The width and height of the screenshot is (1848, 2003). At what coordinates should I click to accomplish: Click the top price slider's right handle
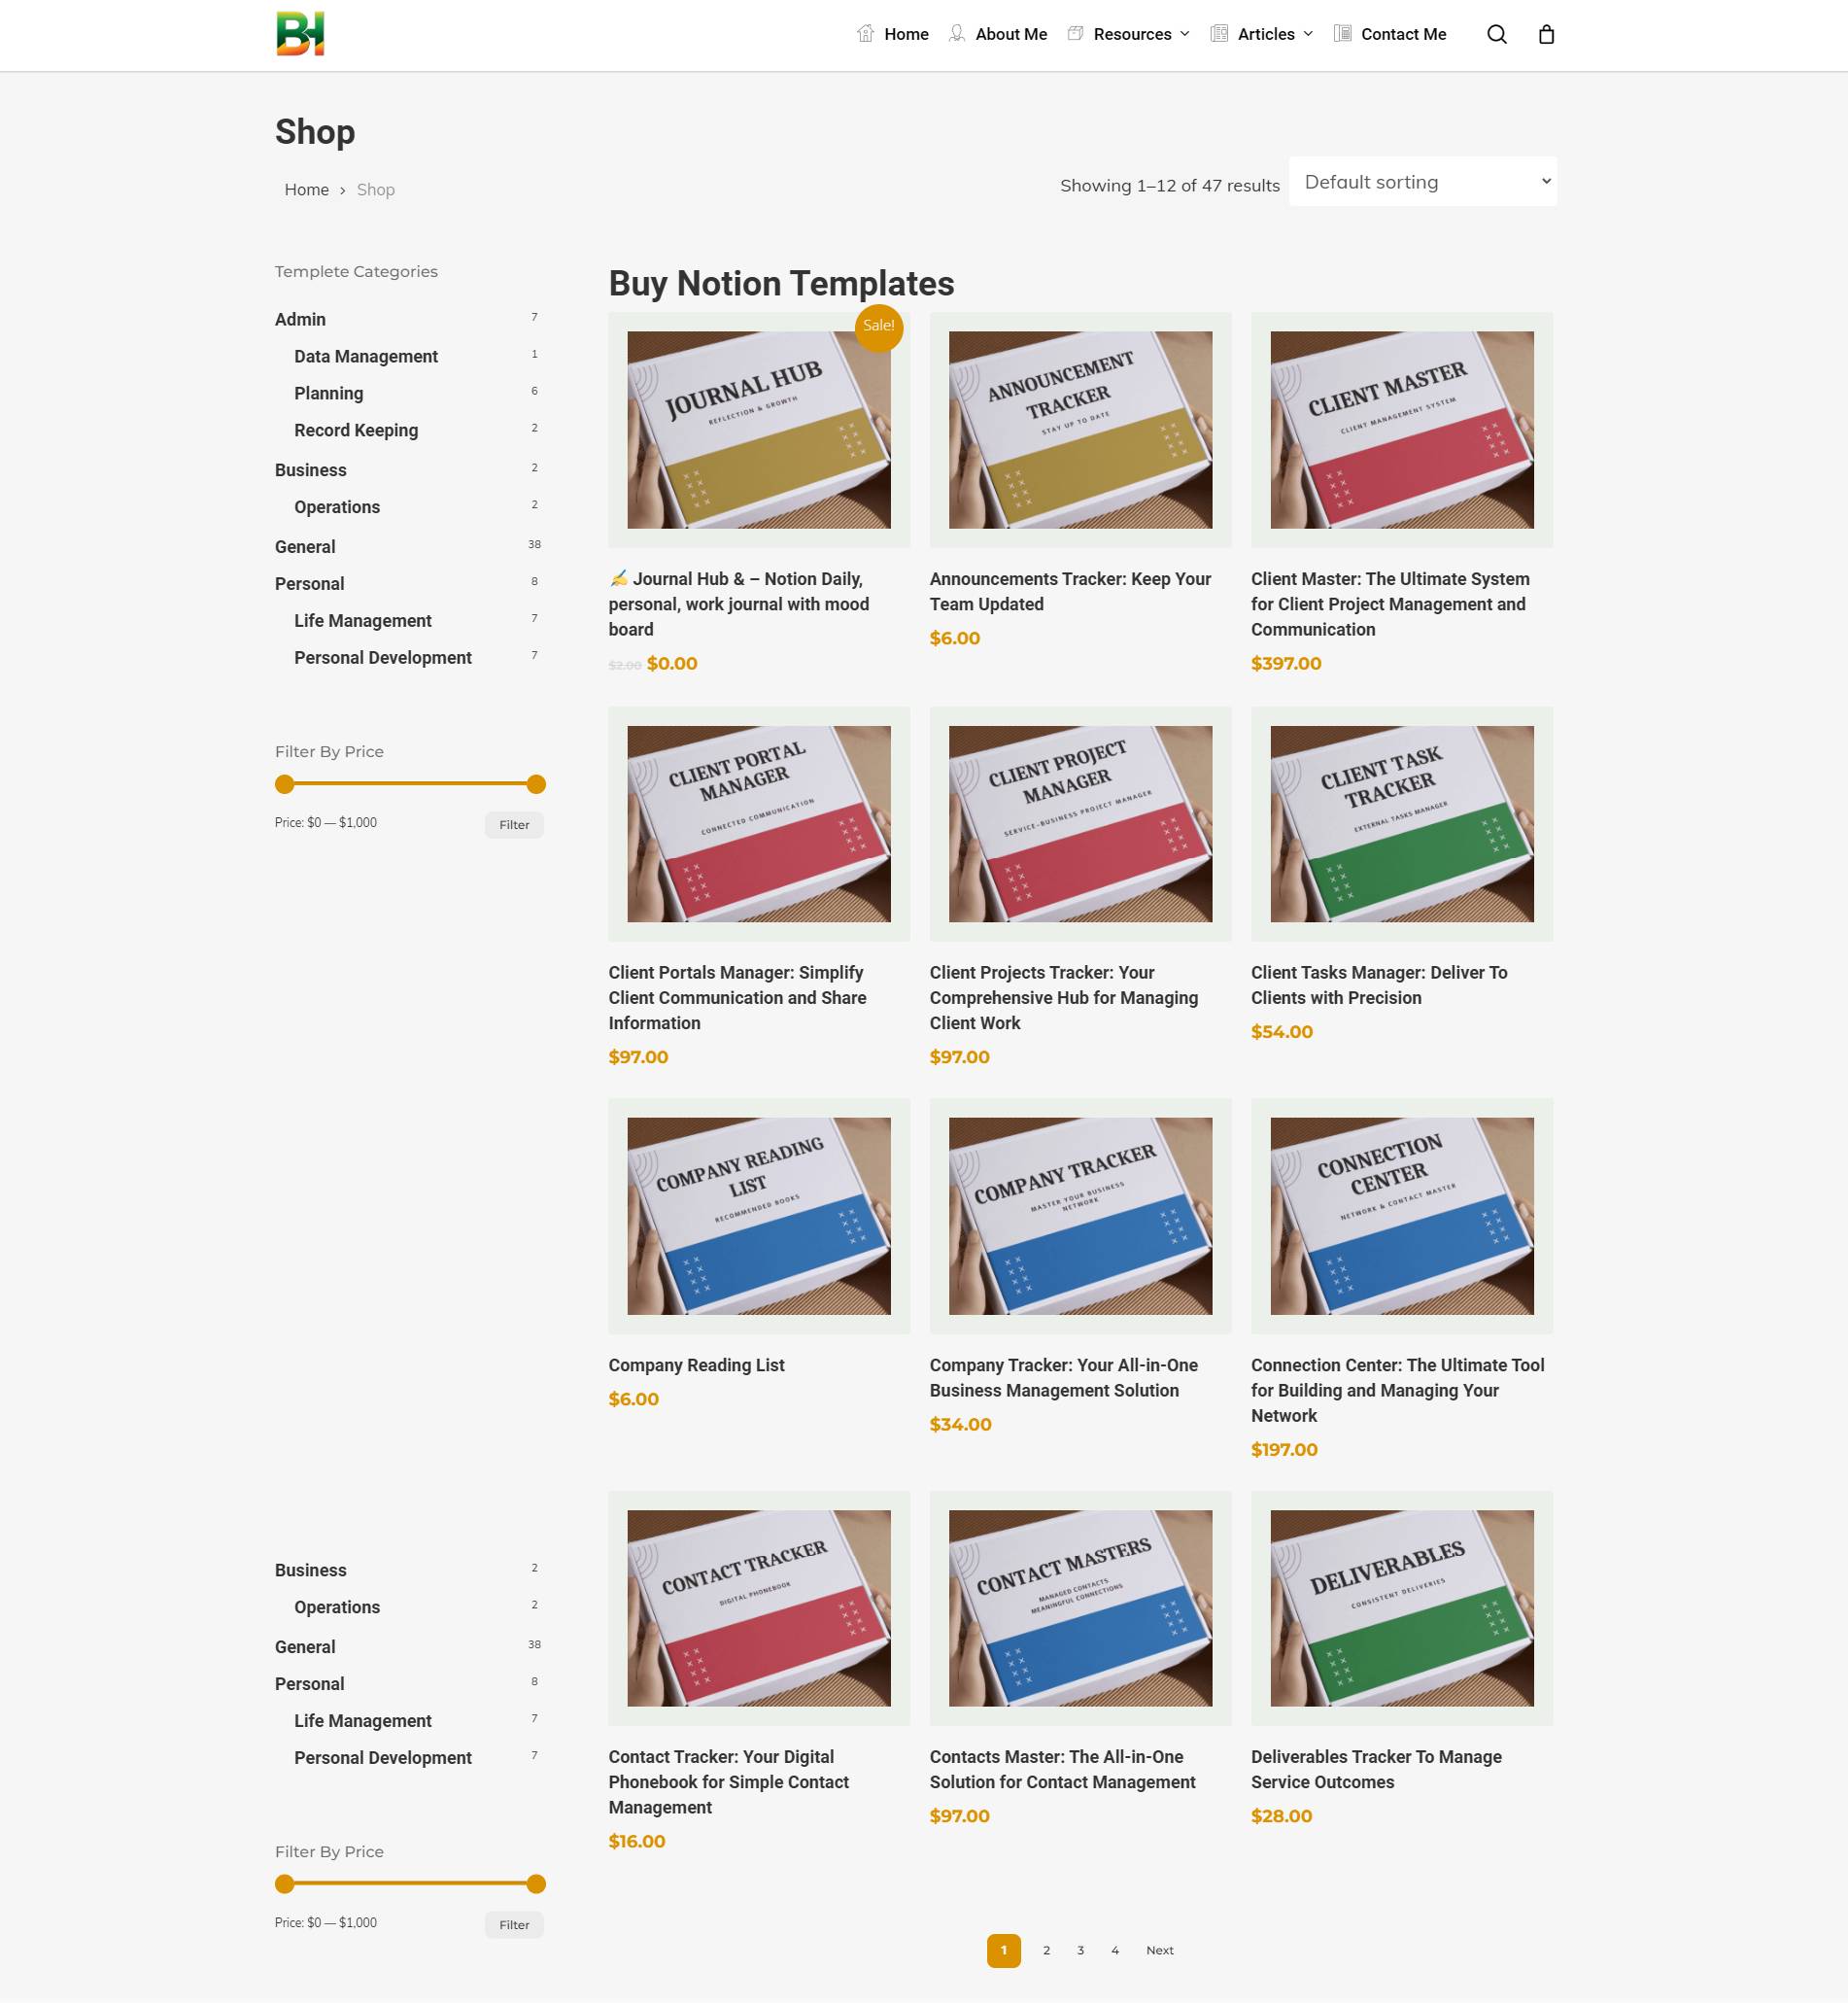click(536, 784)
